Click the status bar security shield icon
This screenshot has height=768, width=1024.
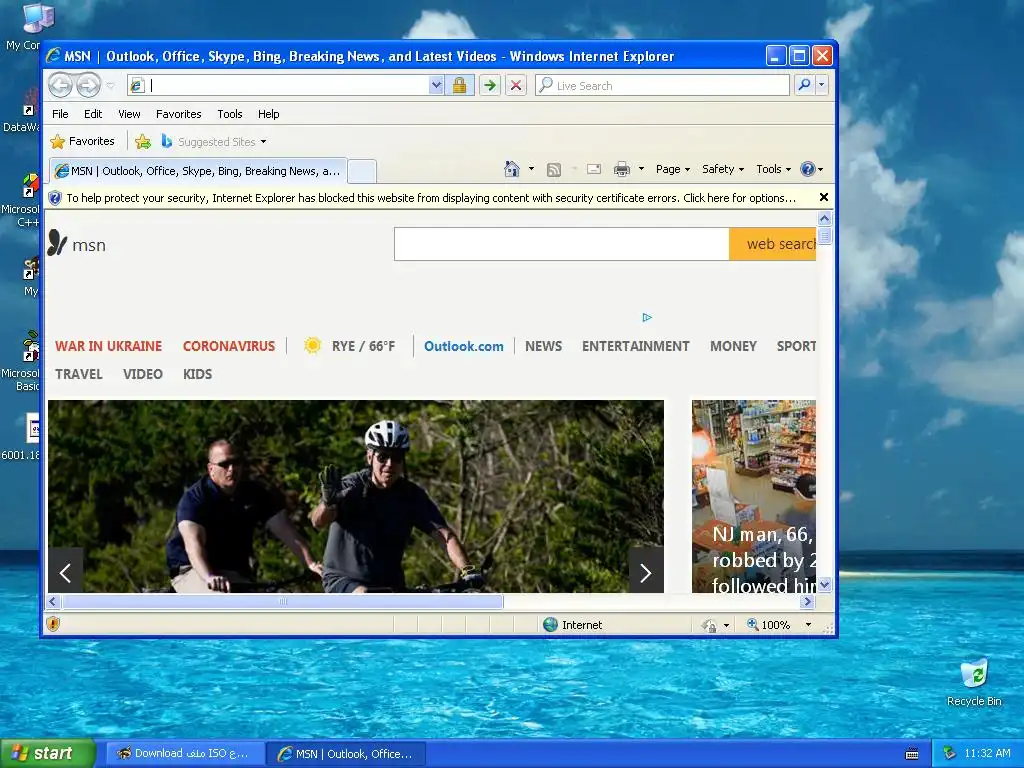tap(54, 624)
